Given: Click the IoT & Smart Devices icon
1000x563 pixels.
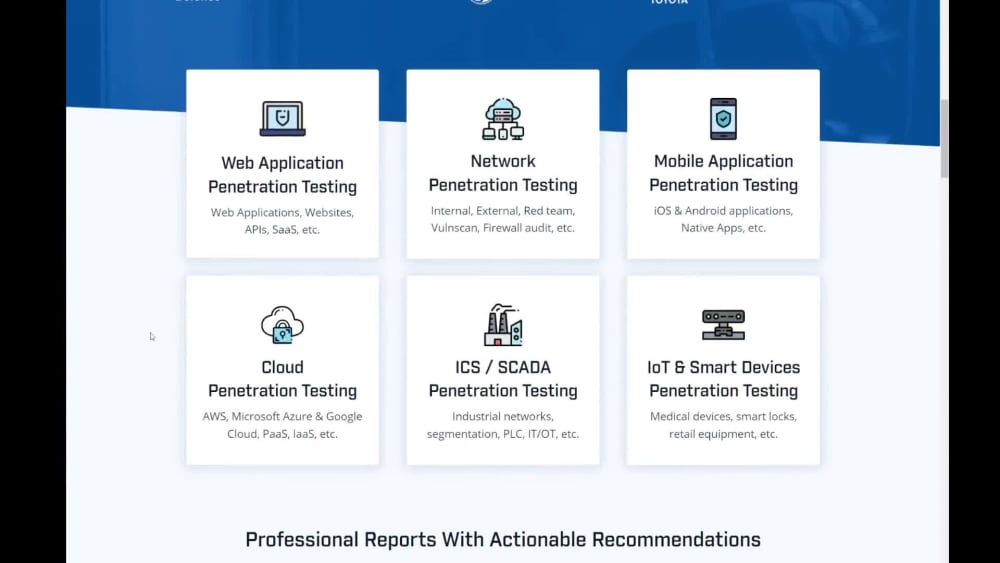Looking at the screenshot, I should pyautogui.click(x=723, y=325).
